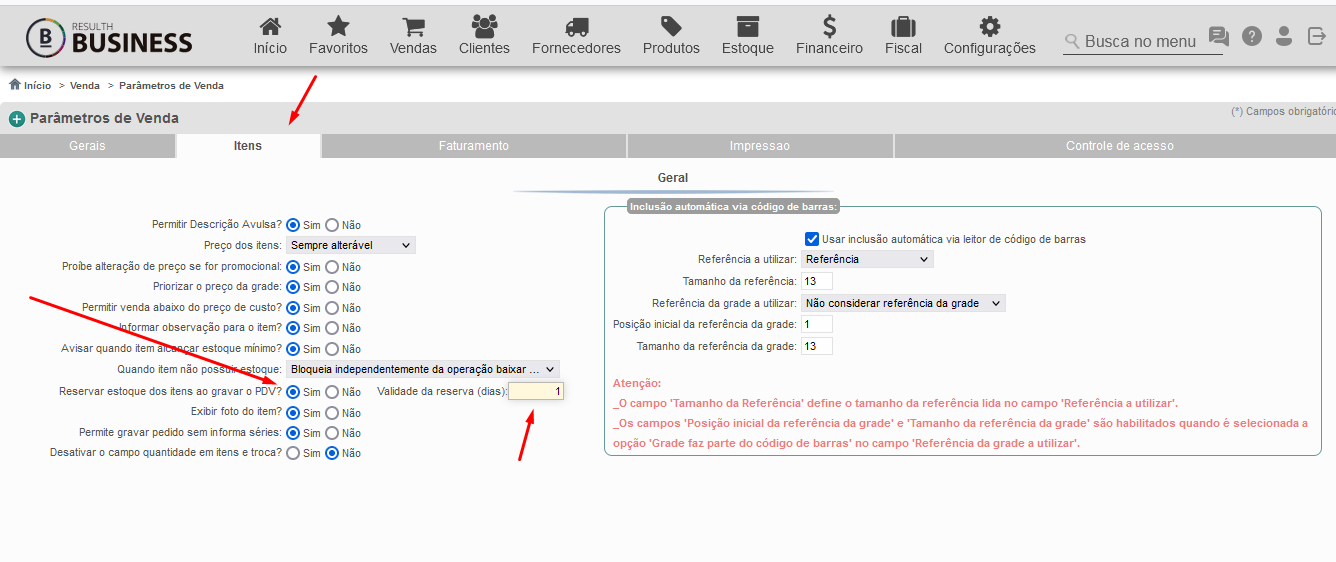The height and width of the screenshot is (562, 1336).
Task: Click the help question mark icon
Action: pyautogui.click(x=1252, y=36)
